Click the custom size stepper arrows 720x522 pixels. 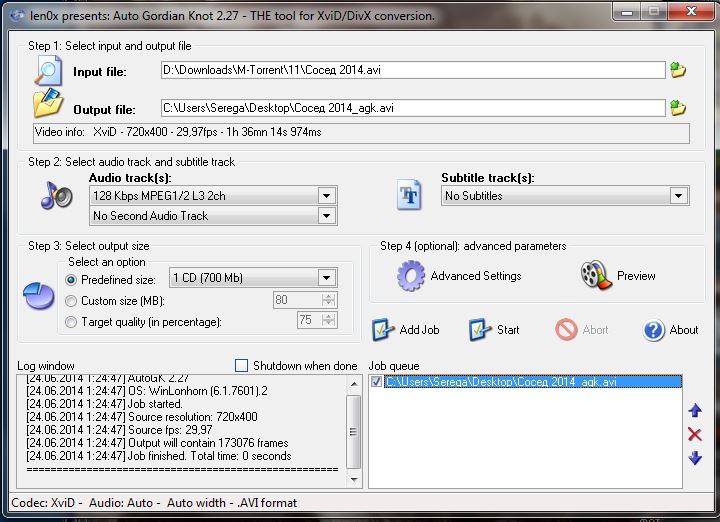tap(328, 300)
